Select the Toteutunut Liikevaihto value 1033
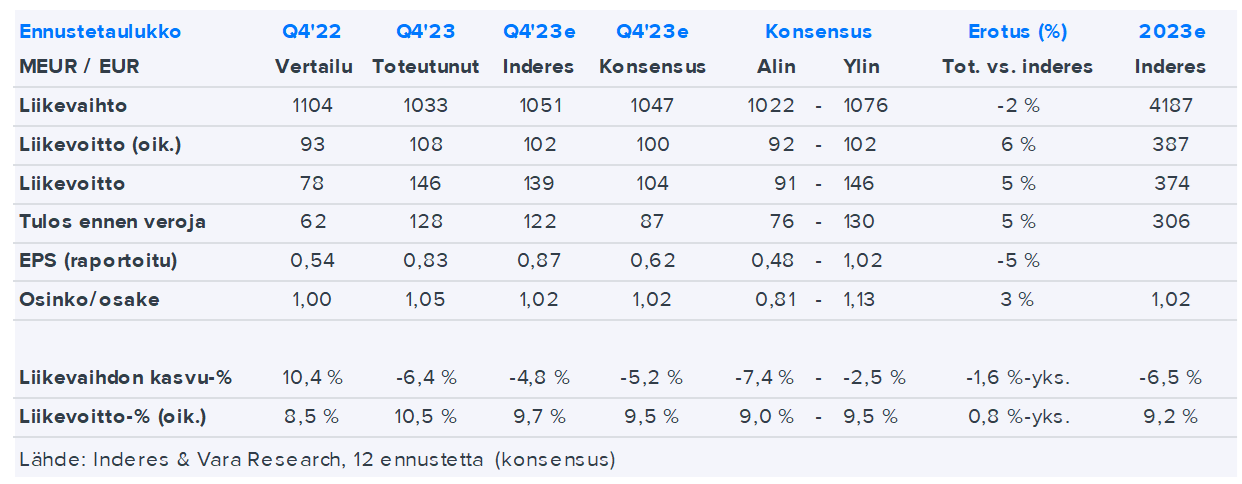 point(425,106)
